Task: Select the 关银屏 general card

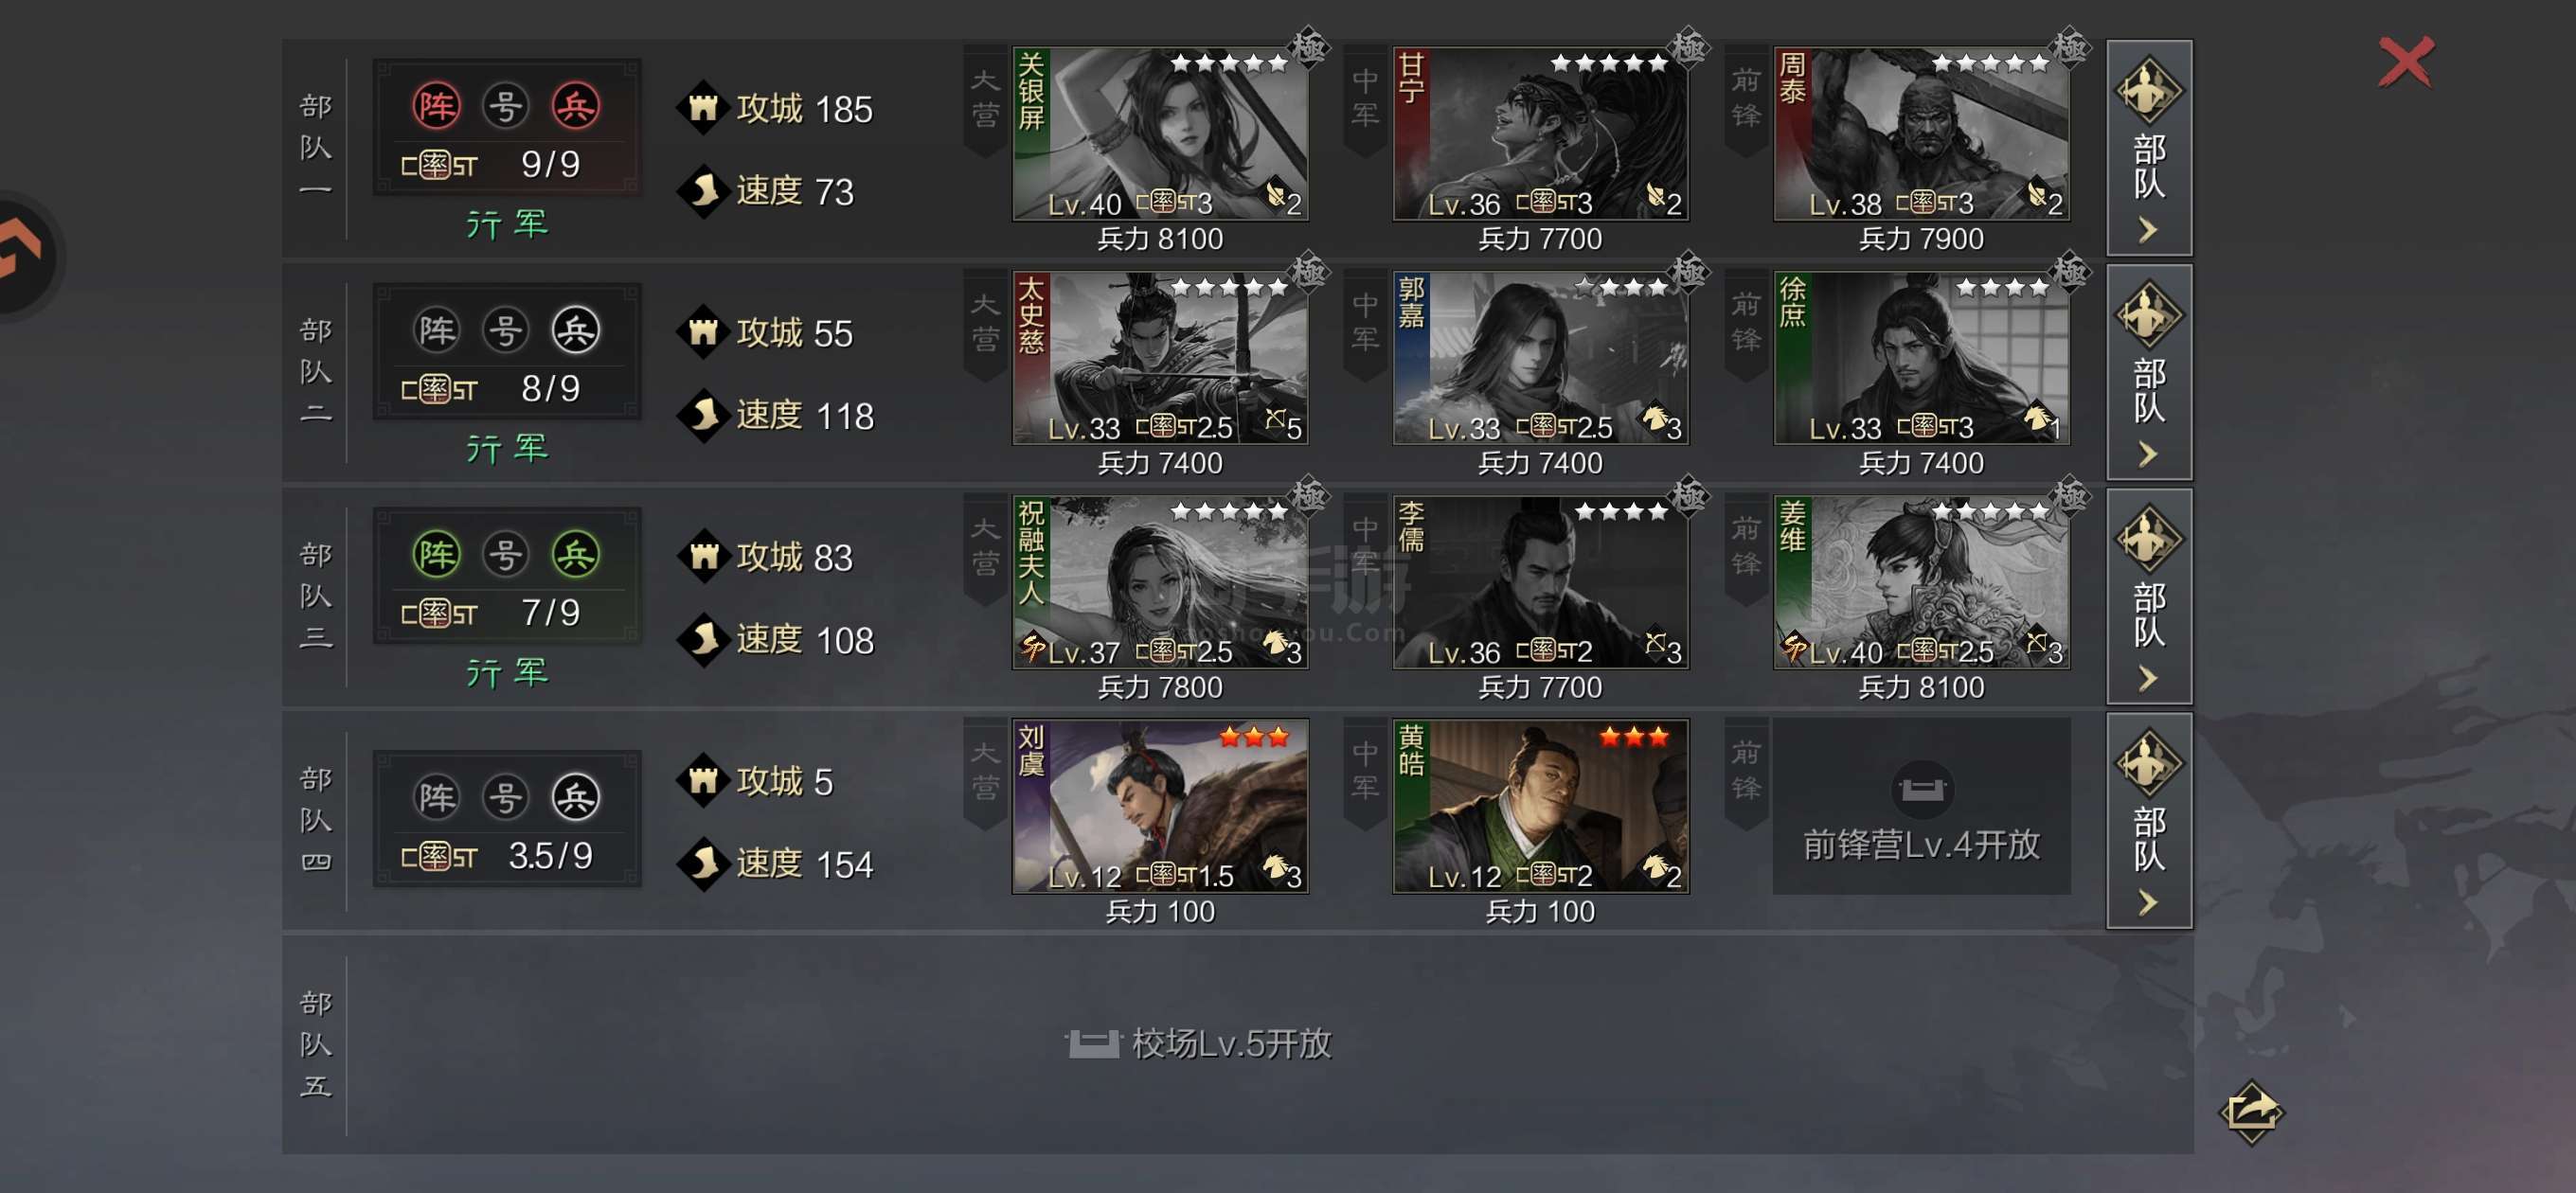Action: pyautogui.click(x=1160, y=134)
